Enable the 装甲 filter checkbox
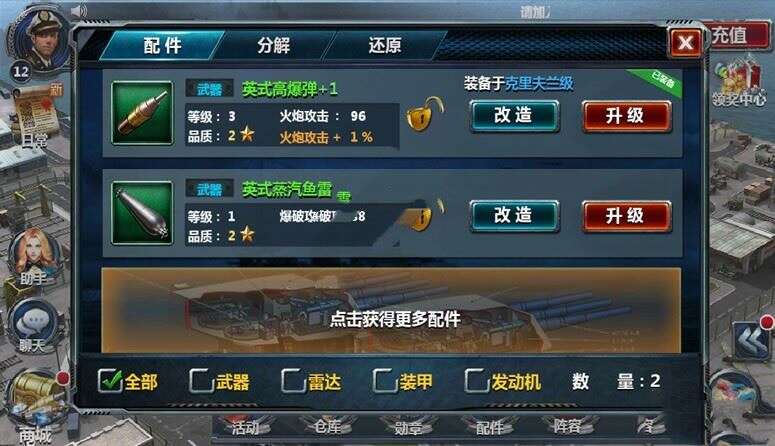The image size is (775, 446). click(385, 381)
